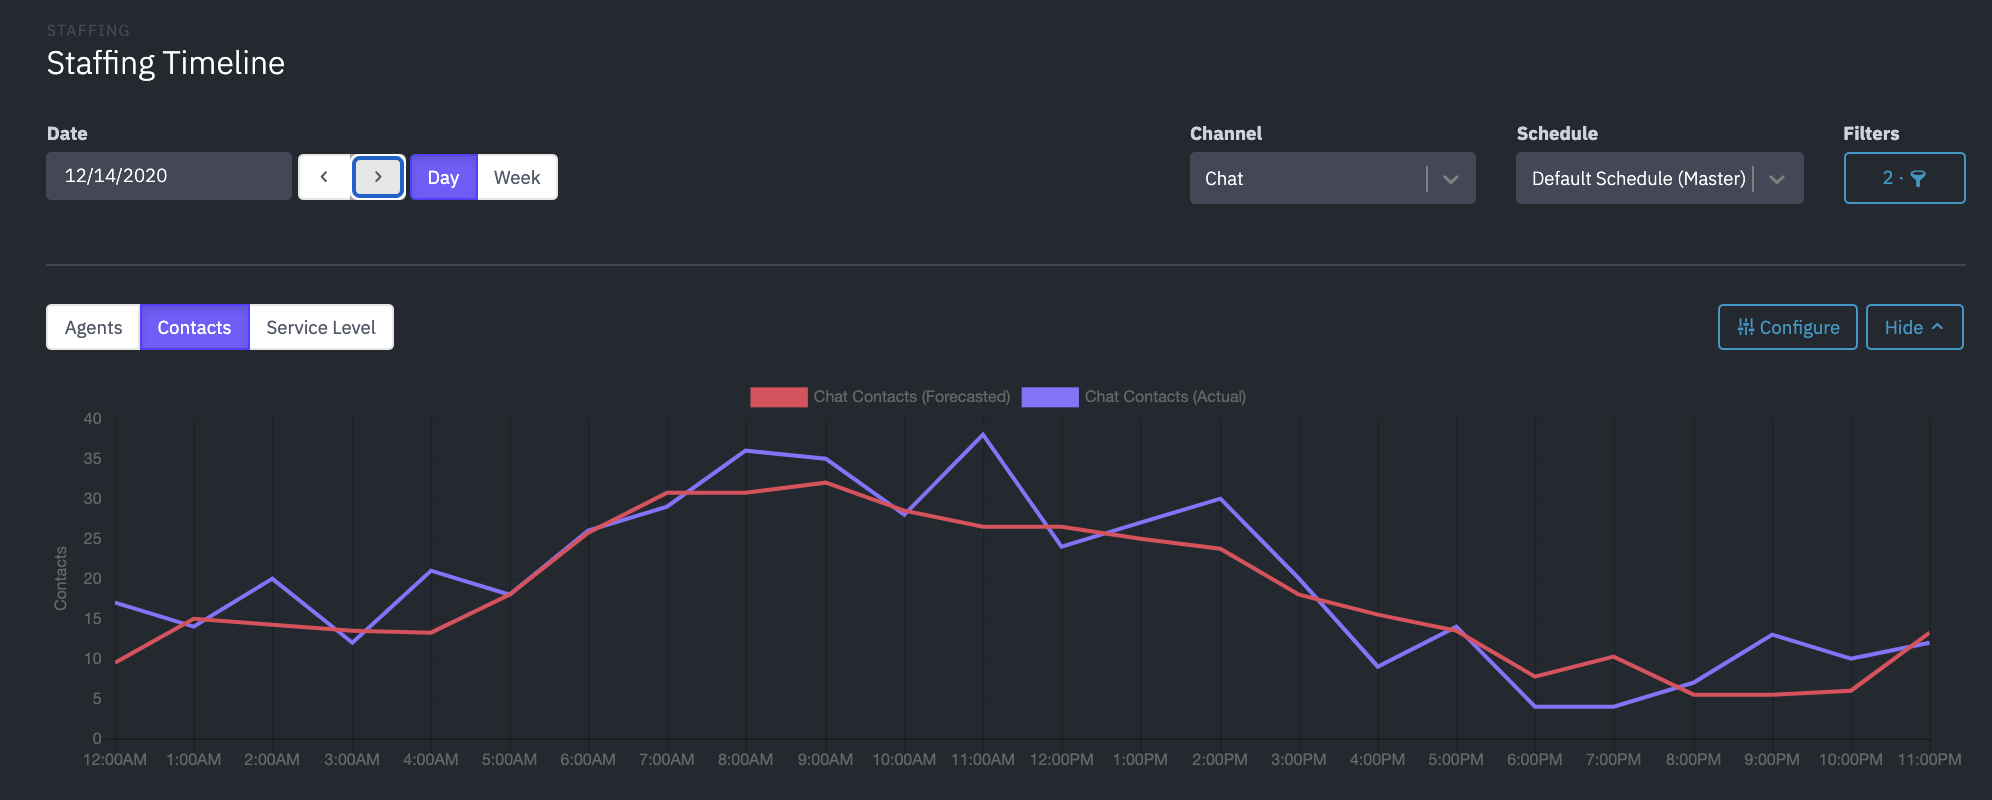Switch to Day view

(x=443, y=177)
